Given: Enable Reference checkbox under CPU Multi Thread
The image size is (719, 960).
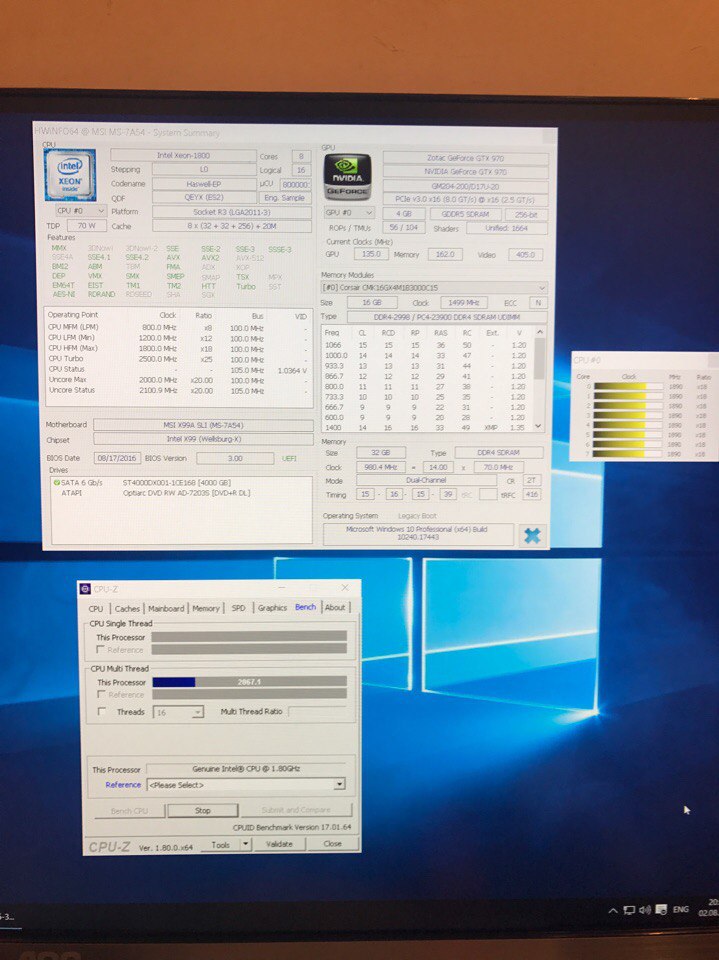Looking at the screenshot, I should tap(102, 694).
